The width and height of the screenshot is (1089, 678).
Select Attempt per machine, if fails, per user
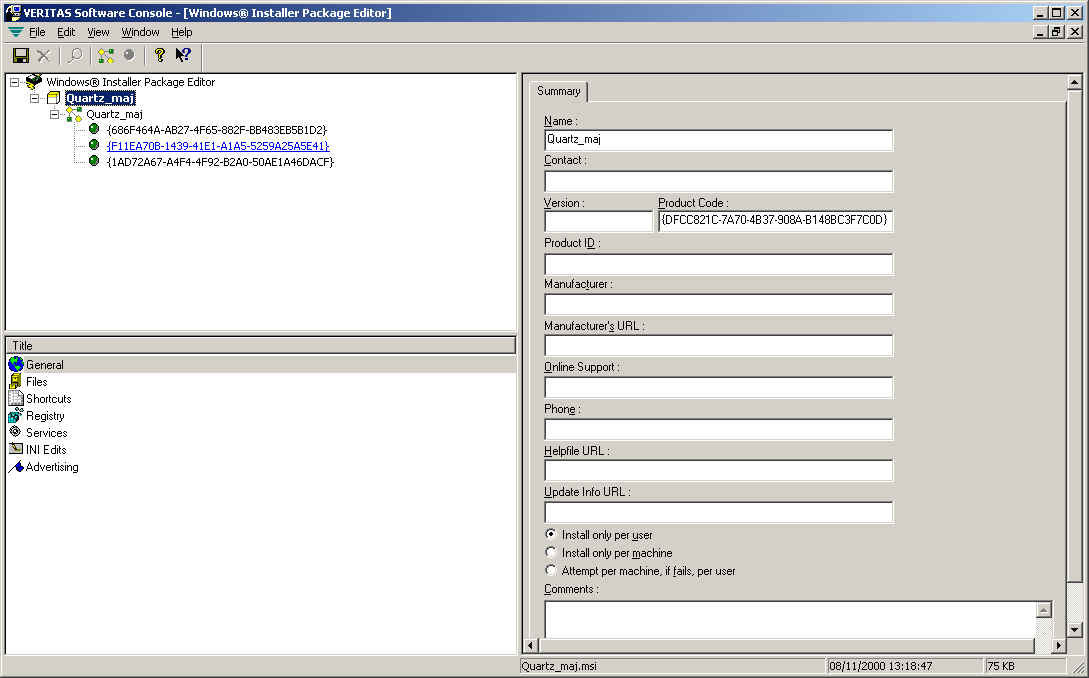point(551,570)
